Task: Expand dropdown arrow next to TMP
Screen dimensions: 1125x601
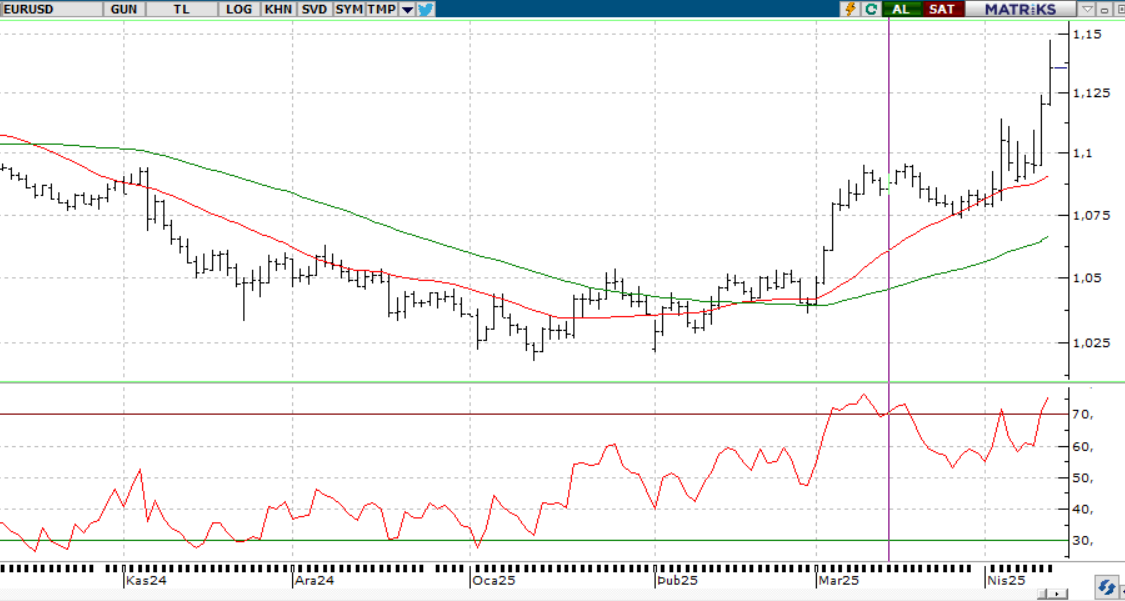Action: [407, 10]
